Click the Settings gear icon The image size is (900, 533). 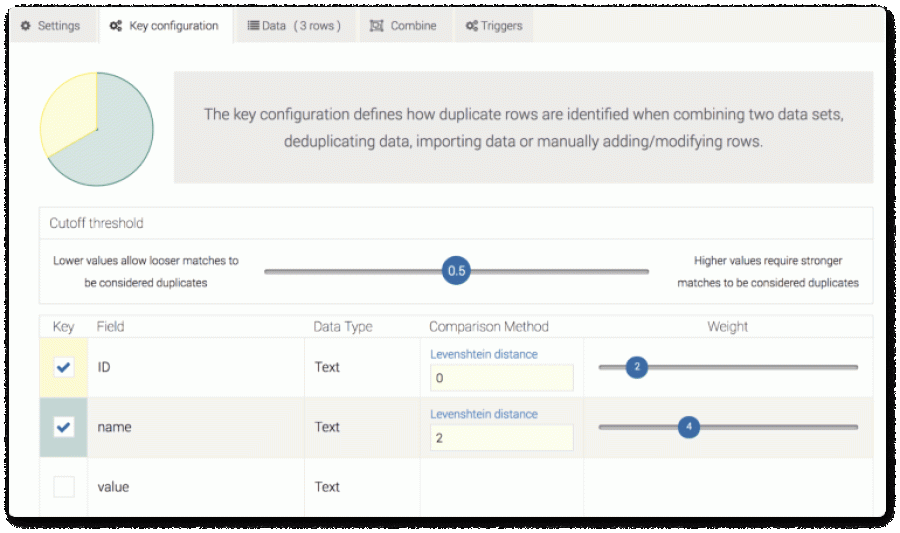(26, 26)
